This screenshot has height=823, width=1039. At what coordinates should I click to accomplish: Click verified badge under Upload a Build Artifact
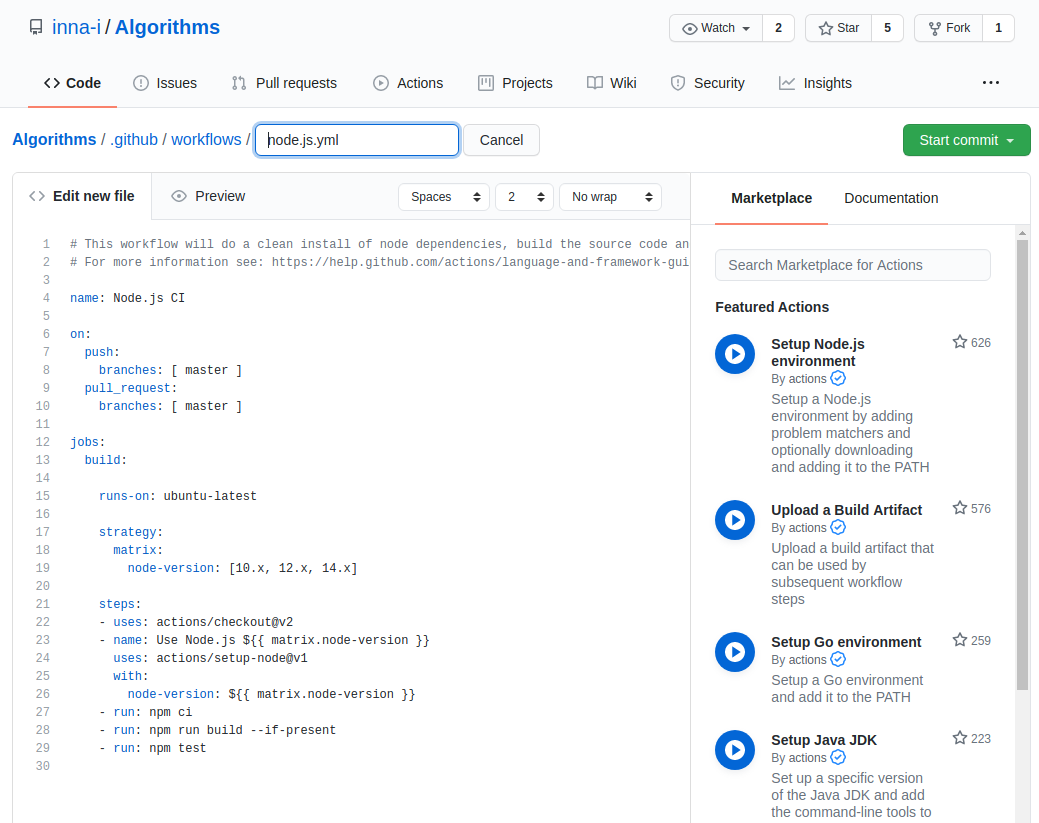click(x=838, y=527)
